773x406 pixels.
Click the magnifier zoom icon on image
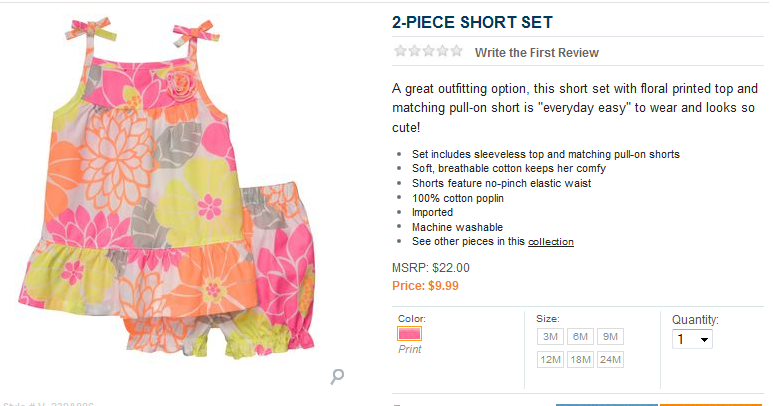point(338,376)
